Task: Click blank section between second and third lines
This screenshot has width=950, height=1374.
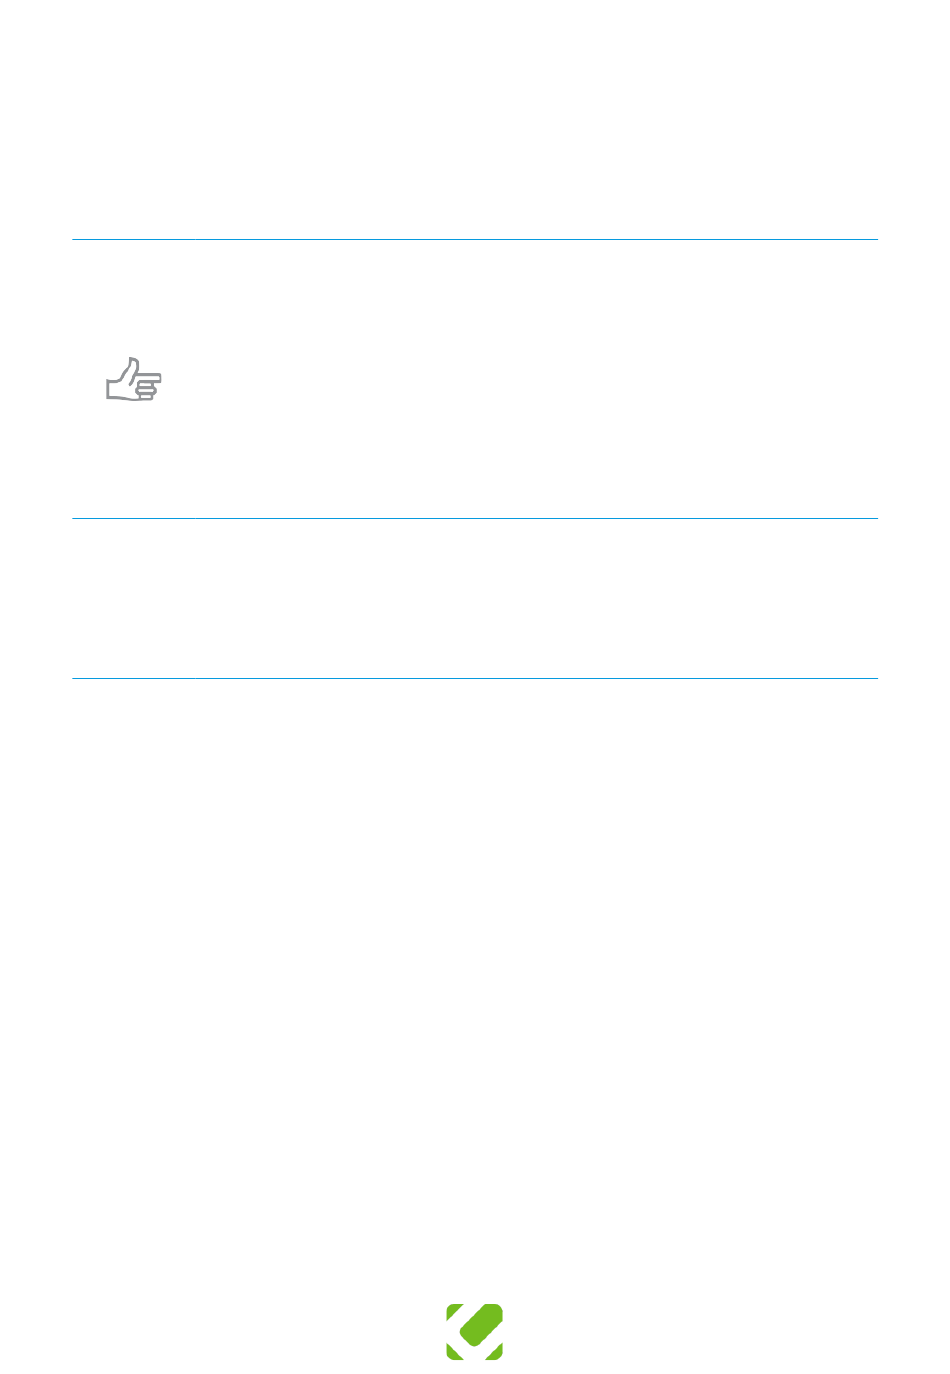Action: coord(475,598)
